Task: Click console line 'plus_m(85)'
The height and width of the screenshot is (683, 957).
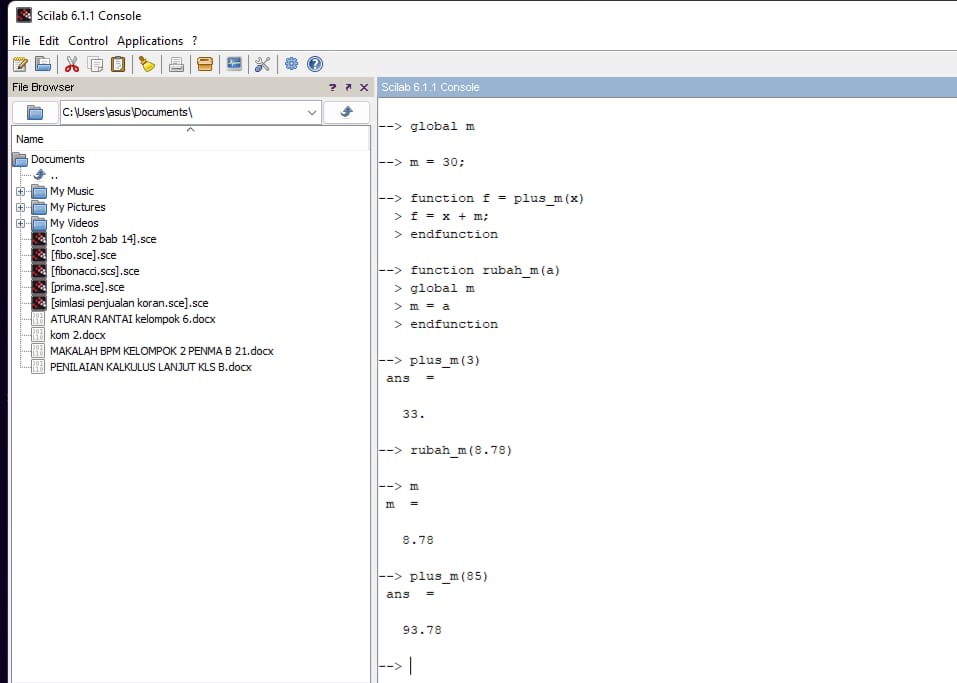Action: tap(449, 576)
